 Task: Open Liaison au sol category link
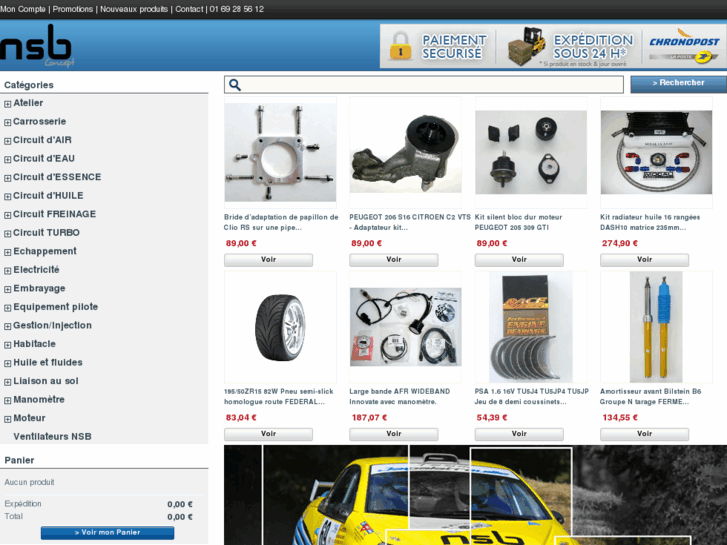coord(45,381)
